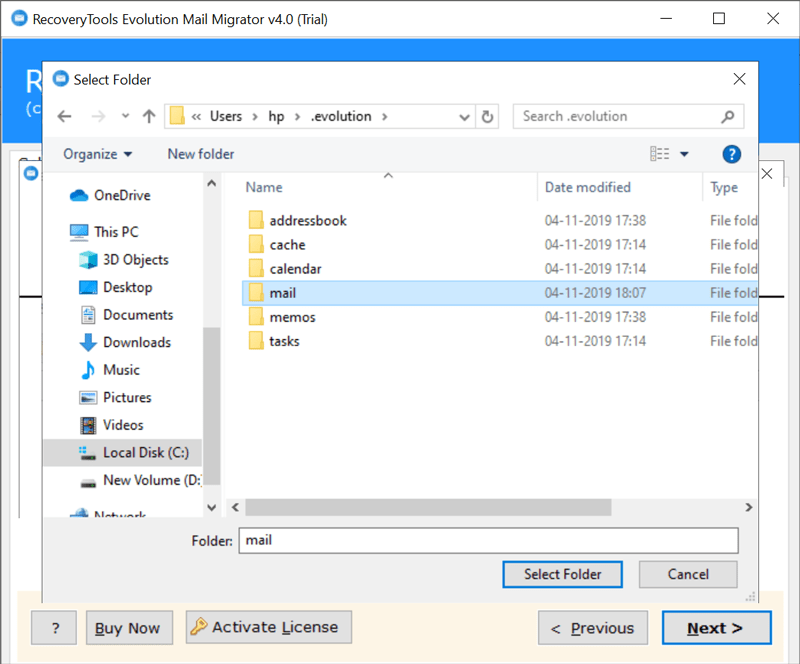Change view layout icon
Image resolution: width=800 pixels, height=664 pixels.
659,154
